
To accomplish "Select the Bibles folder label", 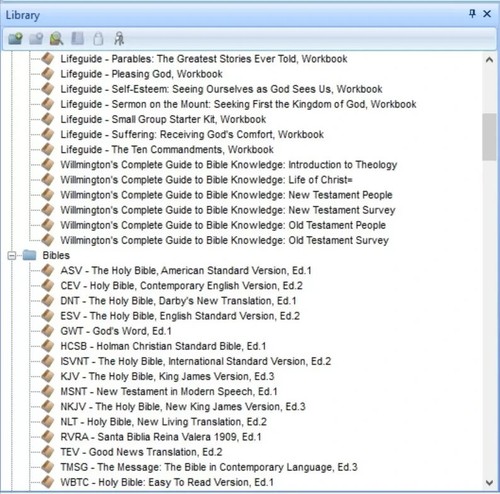I will click(x=56, y=256).
